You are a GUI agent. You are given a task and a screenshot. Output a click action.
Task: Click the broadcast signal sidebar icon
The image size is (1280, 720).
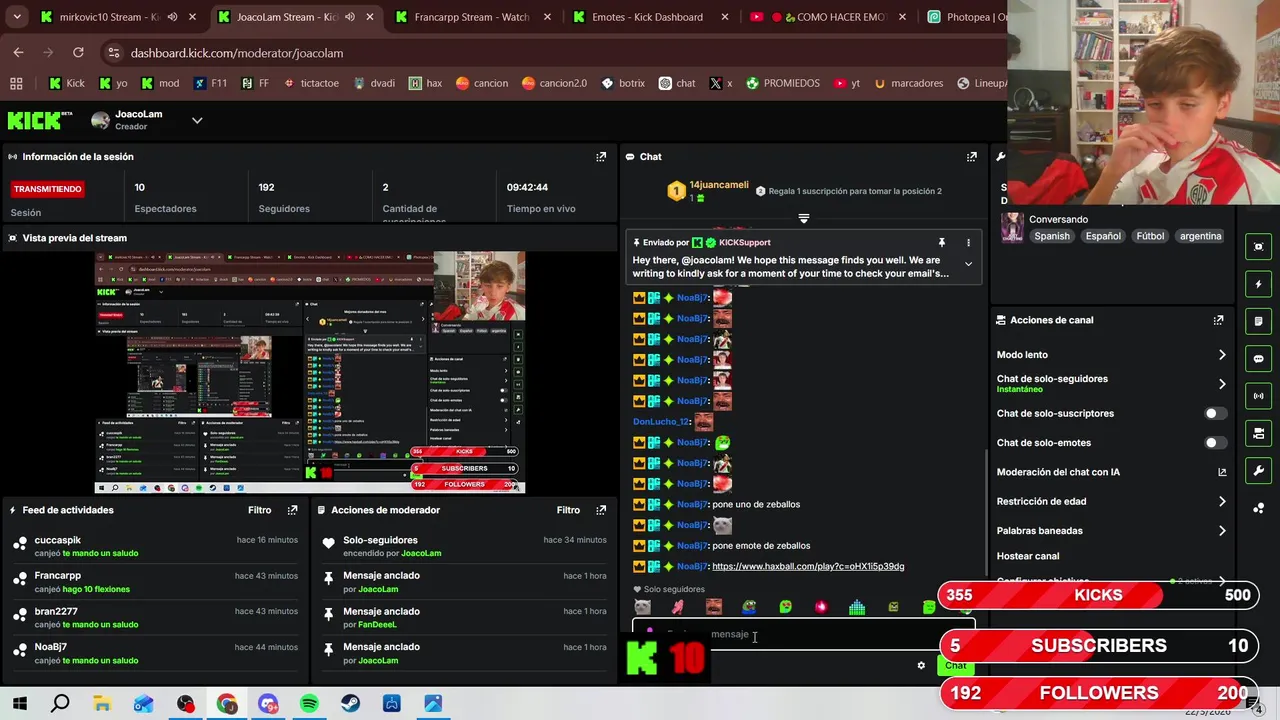coord(1258,396)
